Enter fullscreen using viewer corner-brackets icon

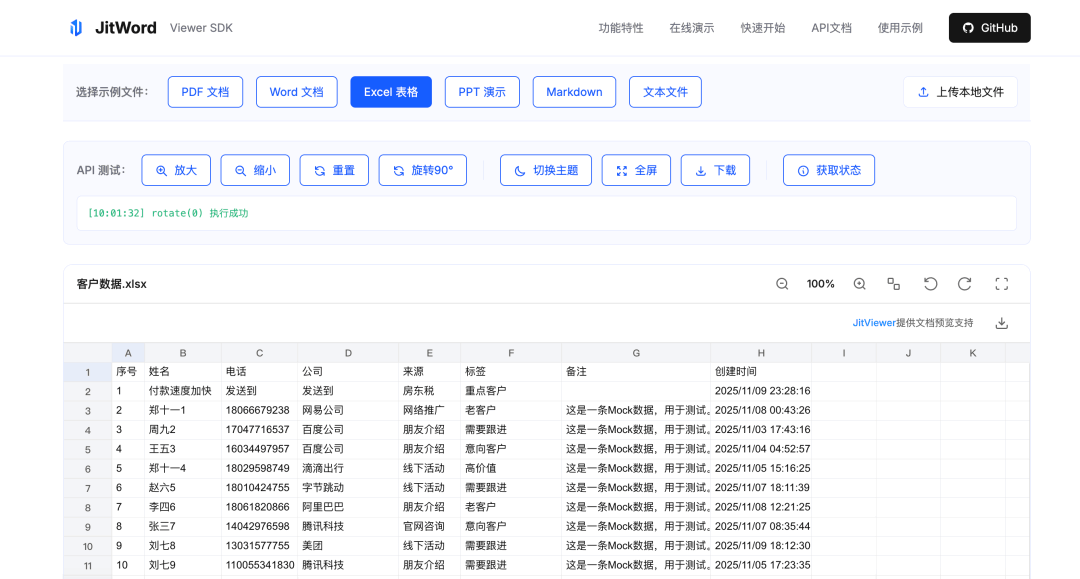click(1001, 284)
